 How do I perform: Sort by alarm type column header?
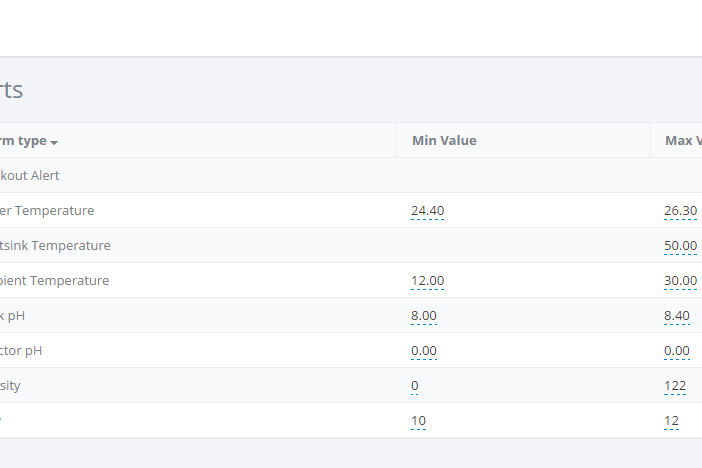[x=23, y=141]
